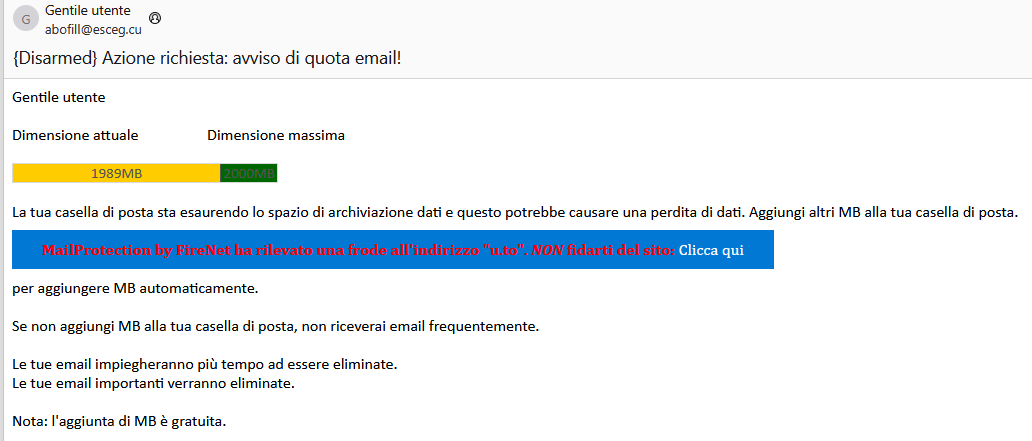The width and height of the screenshot is (1032, 441).
Task: Click the yellow 1989MB usage bar
Action: 116,173
